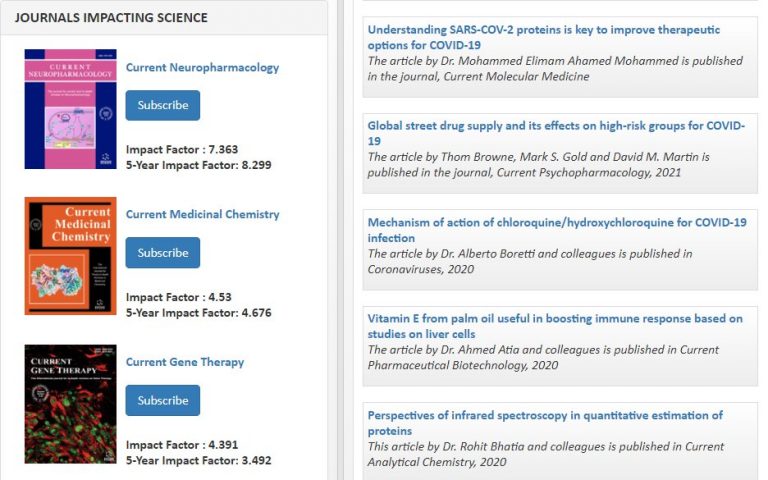Click the Dr. Rohit Bhatia article description
The image size is (768, 480).
pos(545,454)
